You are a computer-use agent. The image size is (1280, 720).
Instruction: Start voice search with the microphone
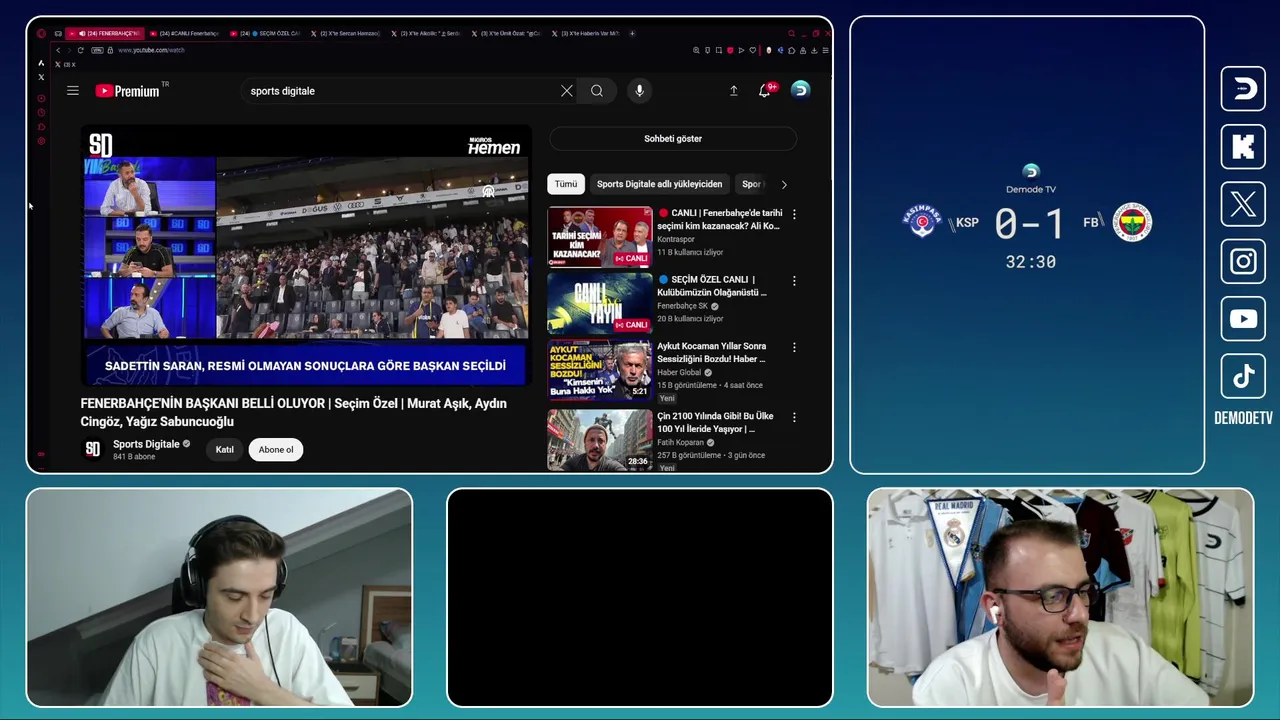[640, 91]
